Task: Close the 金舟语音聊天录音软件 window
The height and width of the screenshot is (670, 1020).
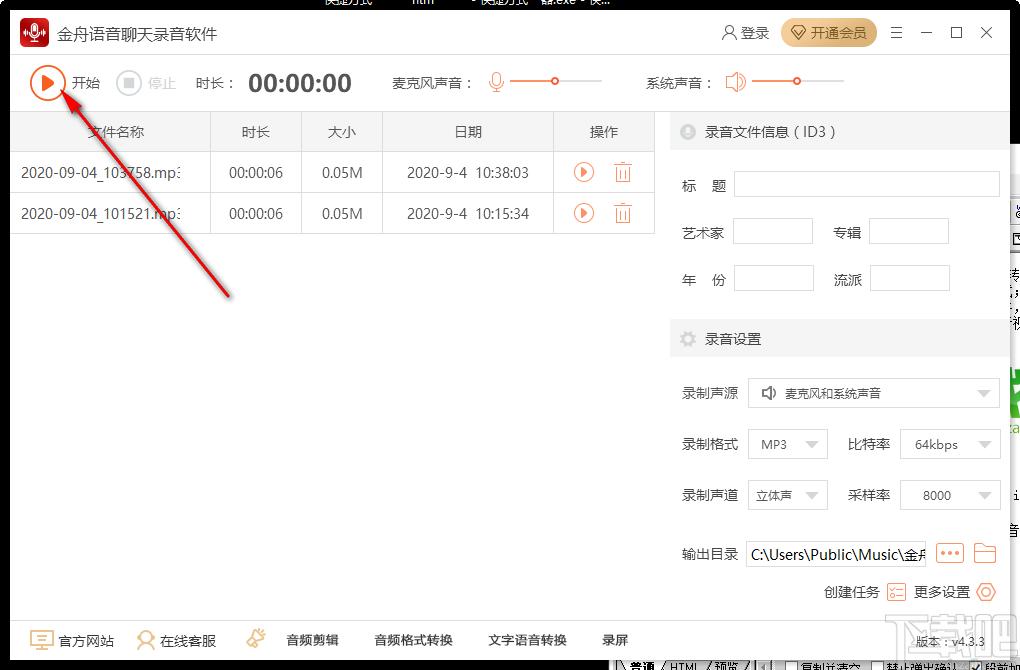Action: point(987,33)
